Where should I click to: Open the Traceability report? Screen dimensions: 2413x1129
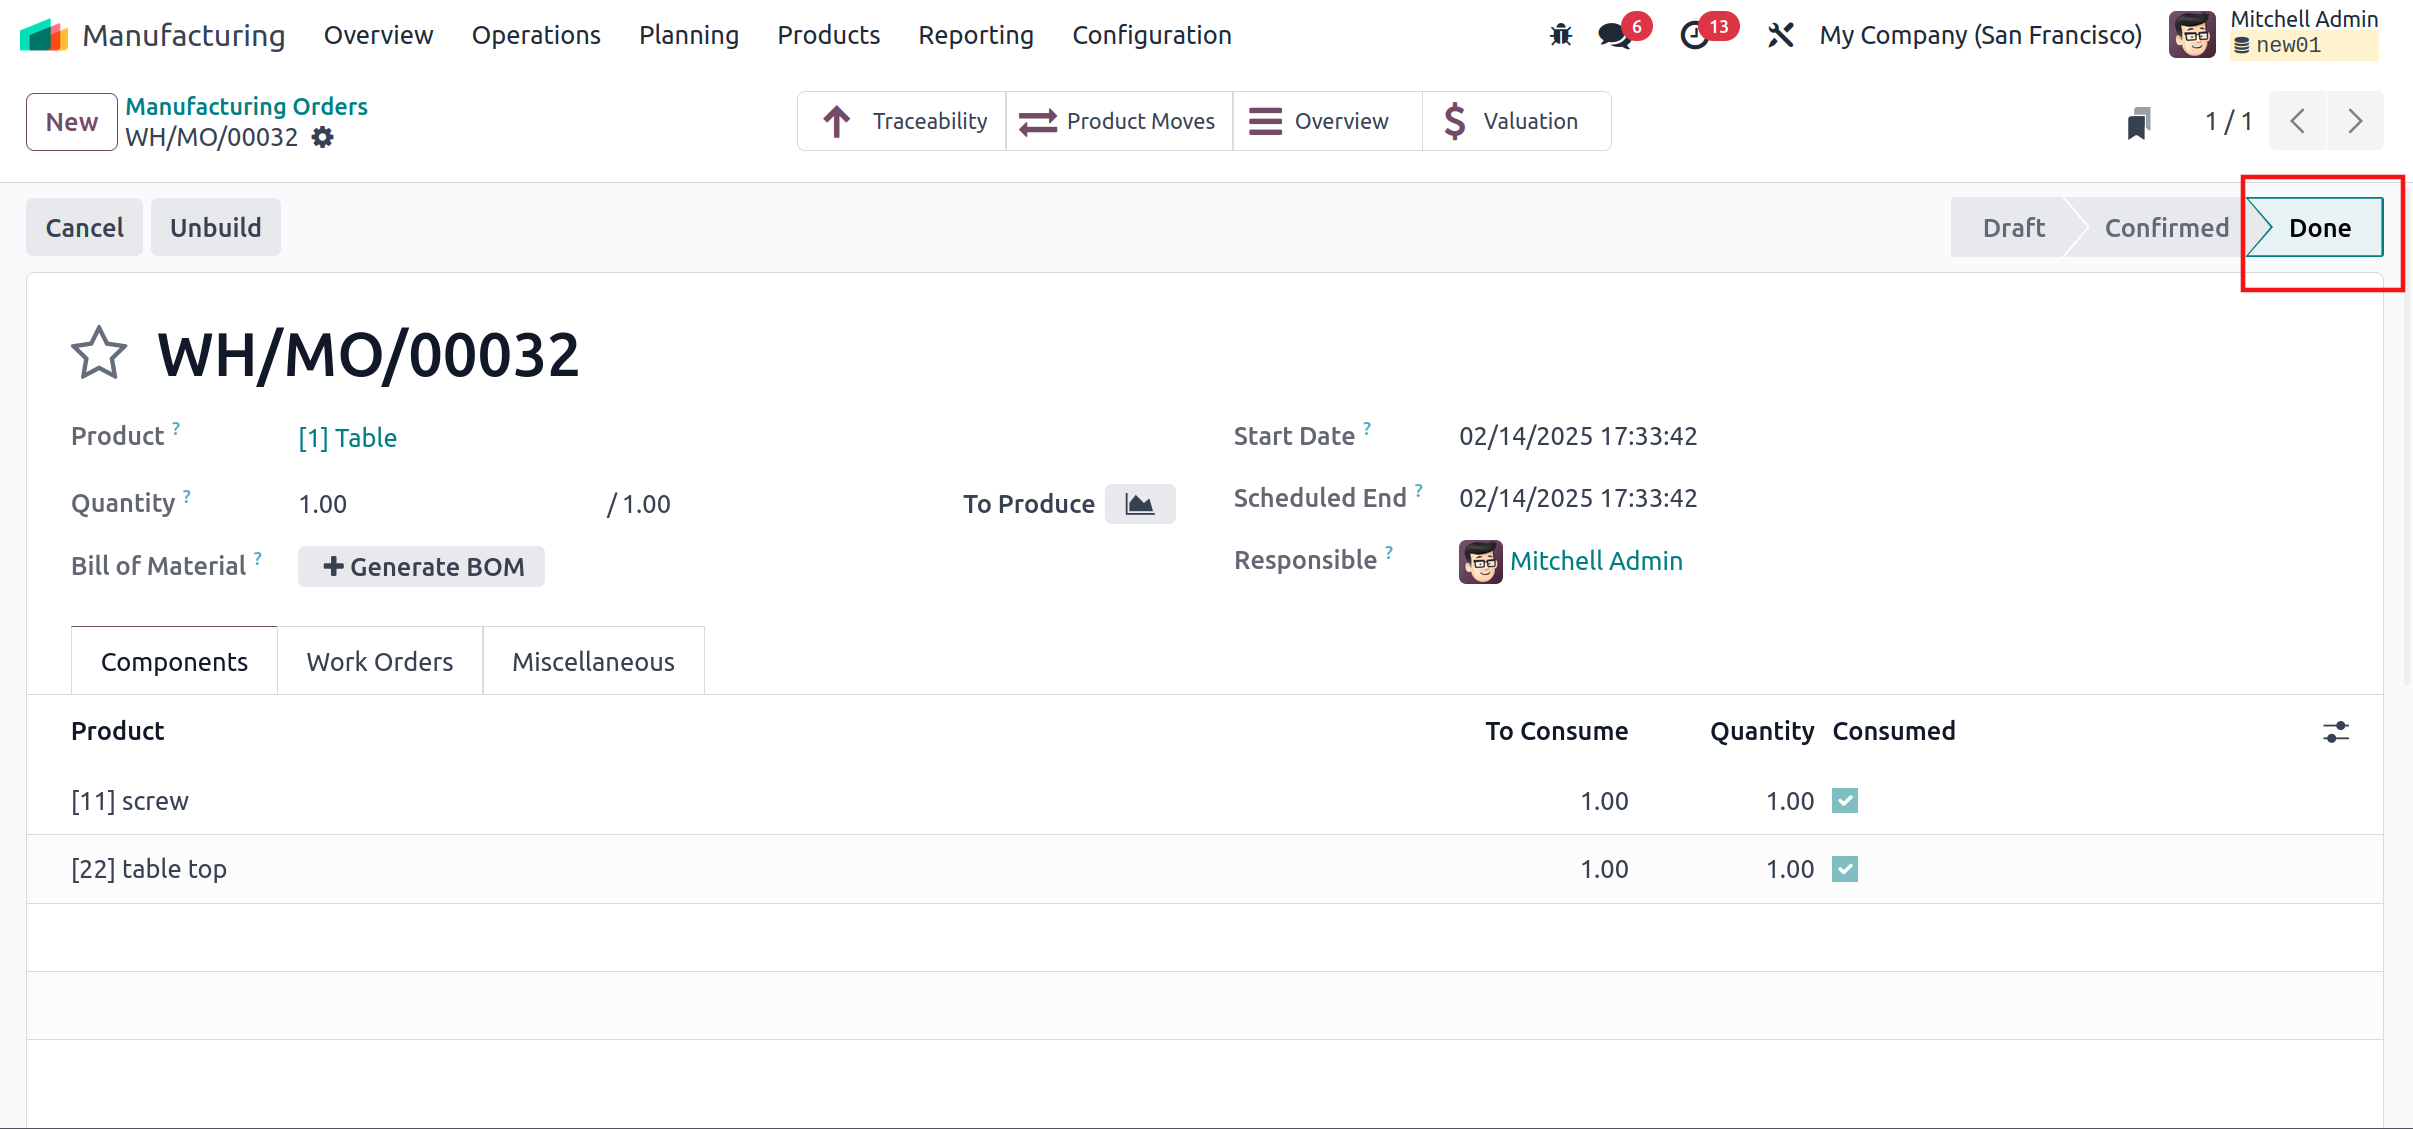tap(904, 122)
